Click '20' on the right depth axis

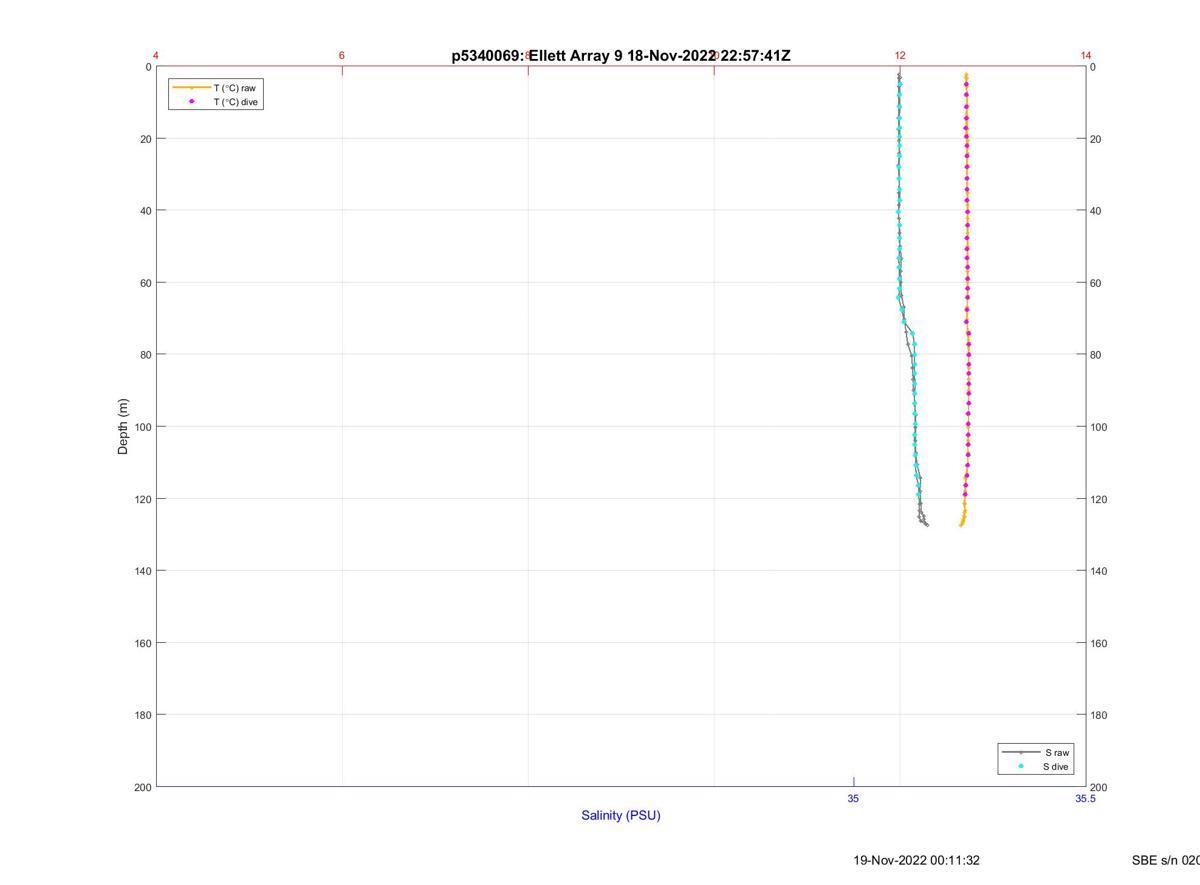point(1095,139)
